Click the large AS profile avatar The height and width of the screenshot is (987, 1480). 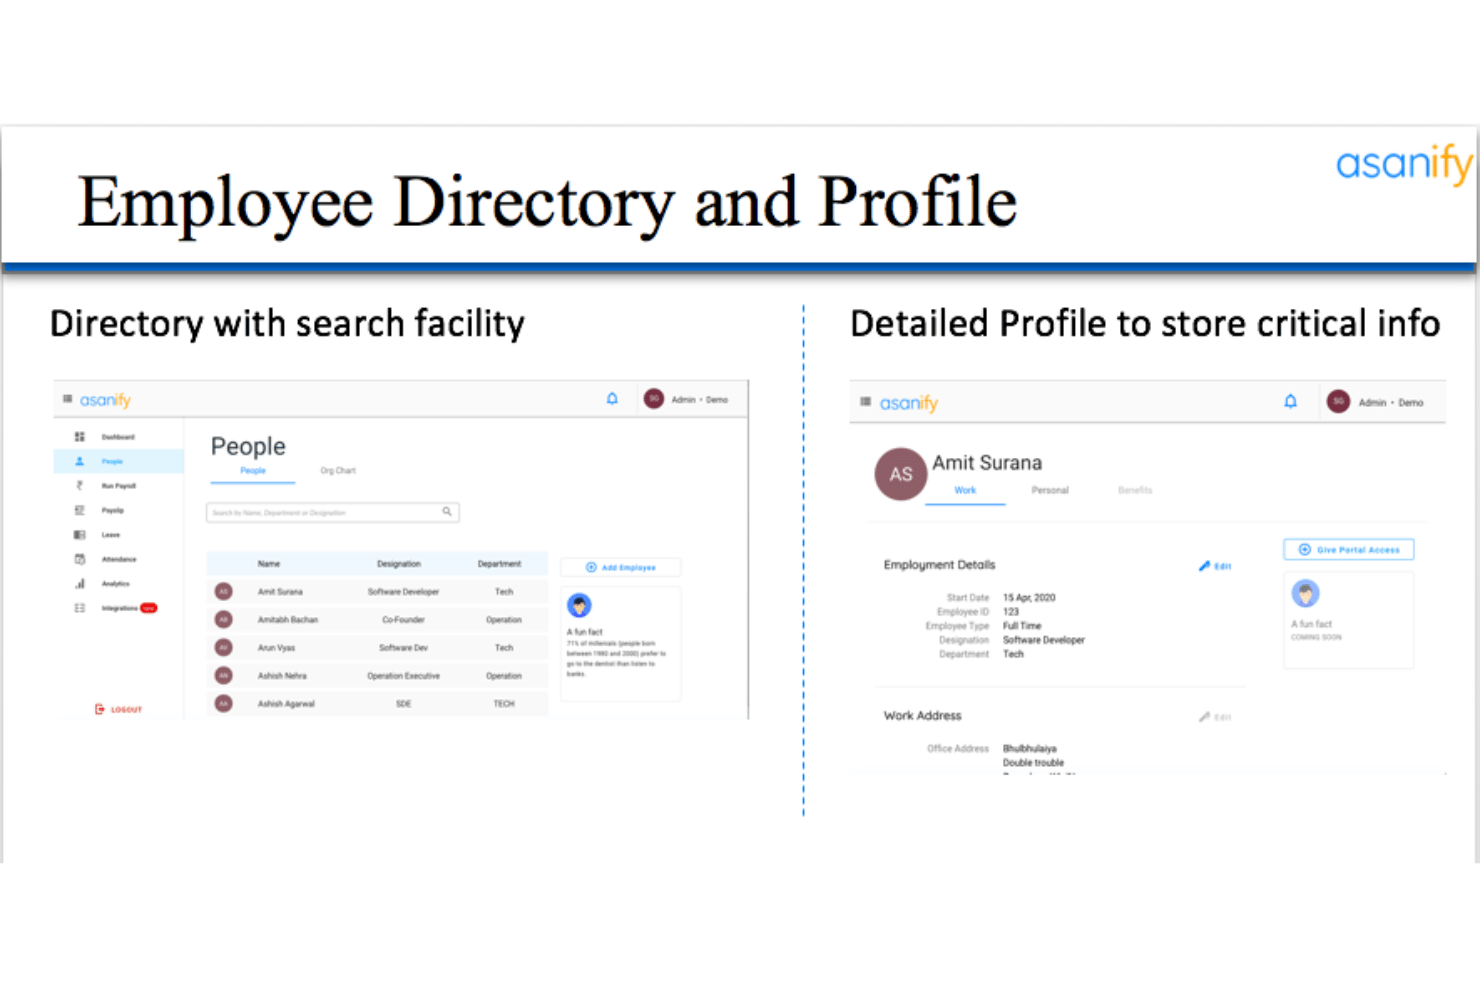click(901, 474)
